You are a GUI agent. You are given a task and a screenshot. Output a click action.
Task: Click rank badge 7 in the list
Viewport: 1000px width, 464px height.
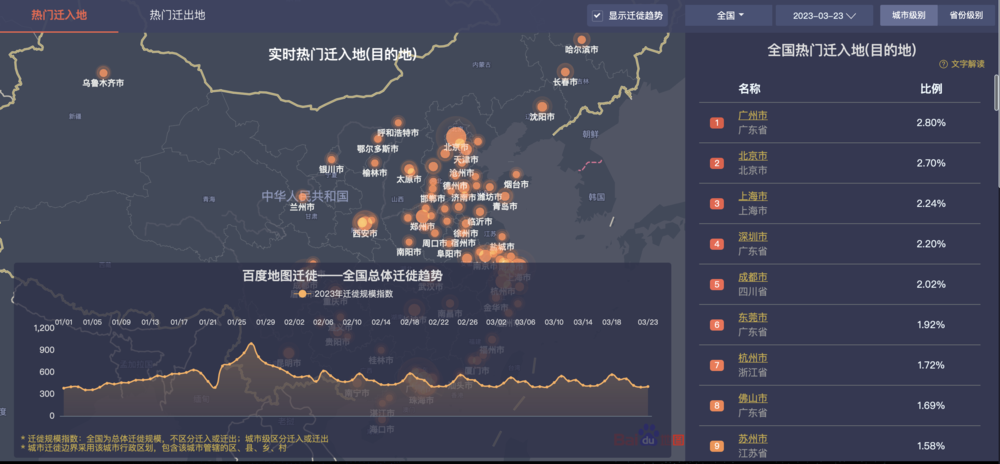717,365
